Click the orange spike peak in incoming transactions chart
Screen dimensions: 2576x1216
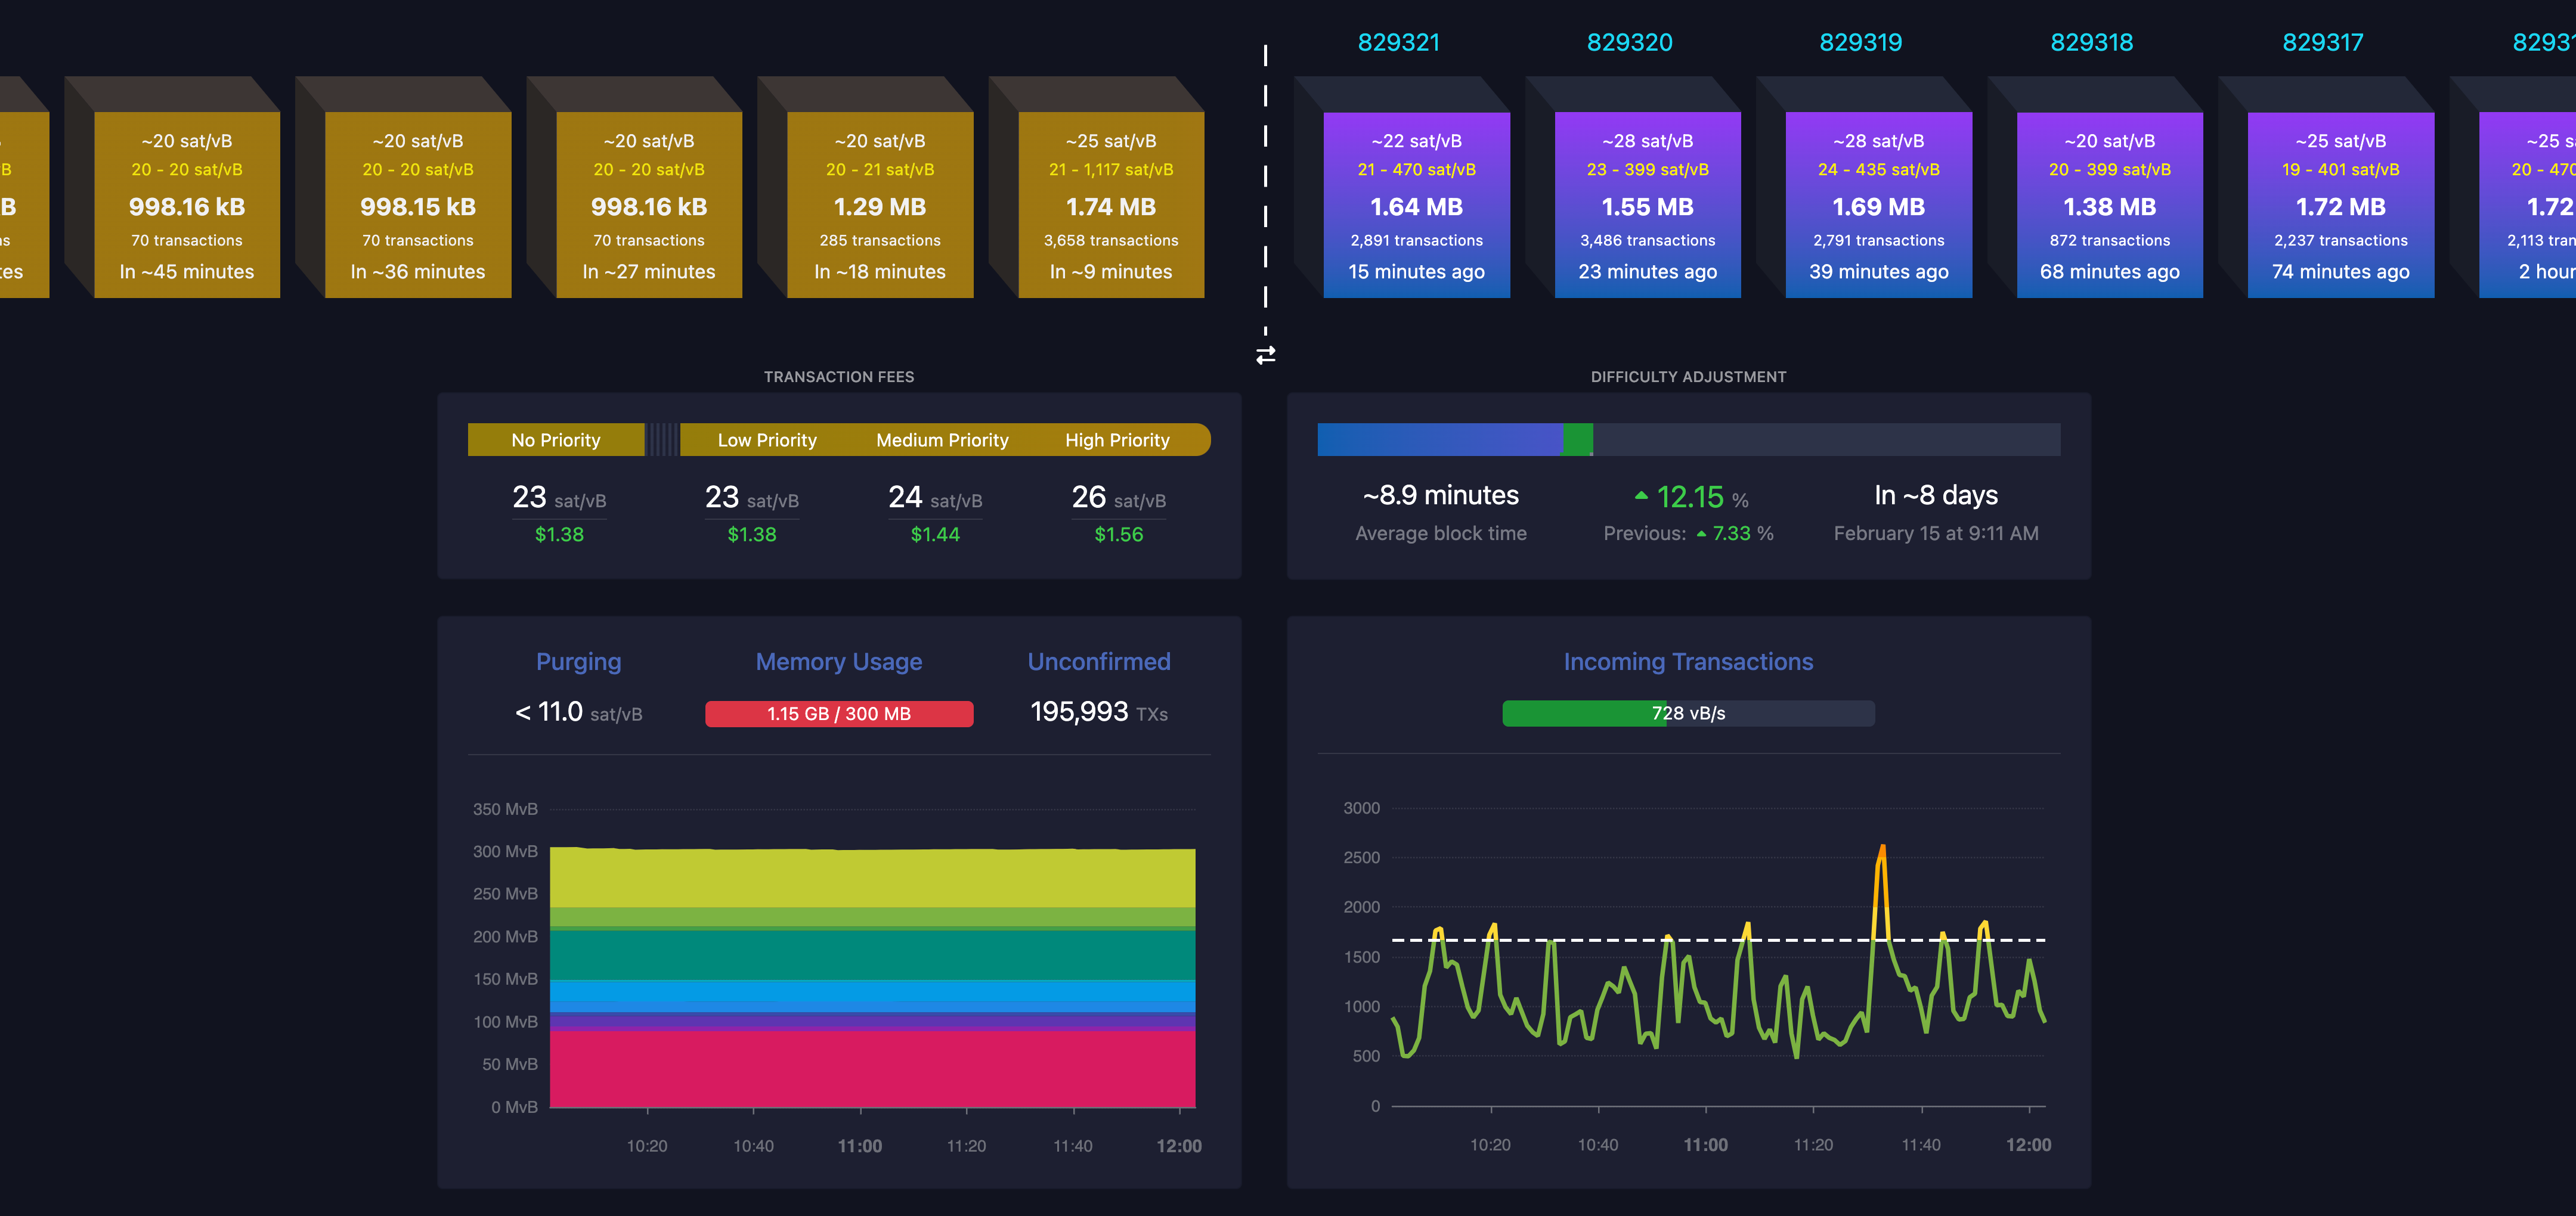click(x=1882, y=850)
